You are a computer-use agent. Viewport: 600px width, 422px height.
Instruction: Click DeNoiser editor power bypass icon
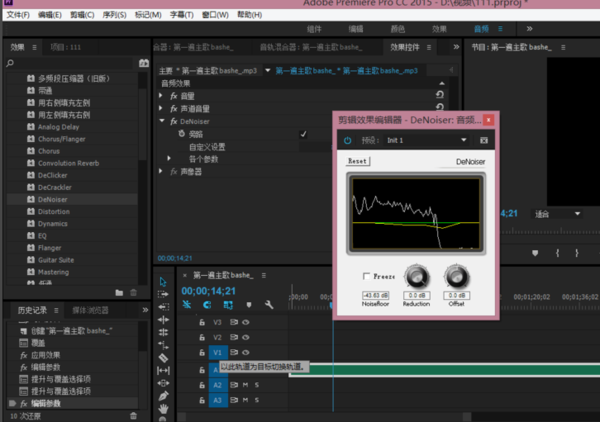pos(347,140)
